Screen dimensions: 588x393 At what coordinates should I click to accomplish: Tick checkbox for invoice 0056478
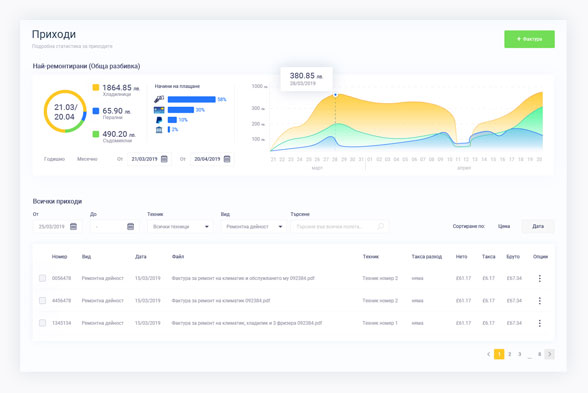coord(42,278)
